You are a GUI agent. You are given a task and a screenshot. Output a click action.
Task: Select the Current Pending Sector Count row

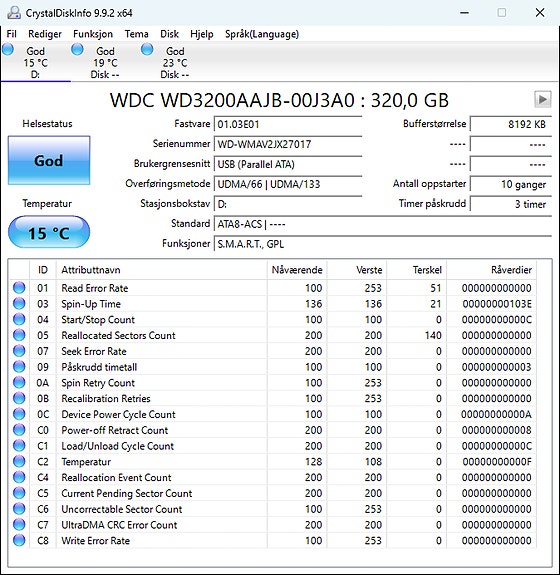272,493
